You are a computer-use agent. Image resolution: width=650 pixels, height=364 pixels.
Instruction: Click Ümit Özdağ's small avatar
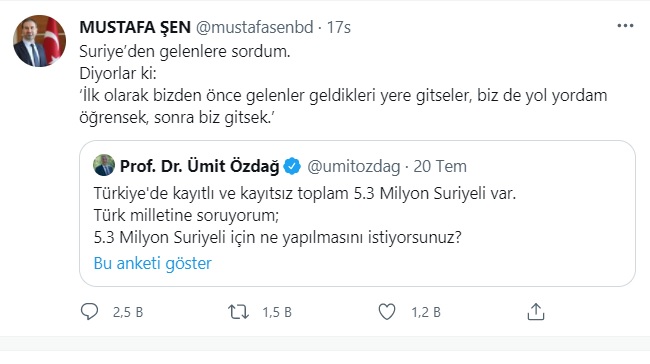tap(104, 165)
